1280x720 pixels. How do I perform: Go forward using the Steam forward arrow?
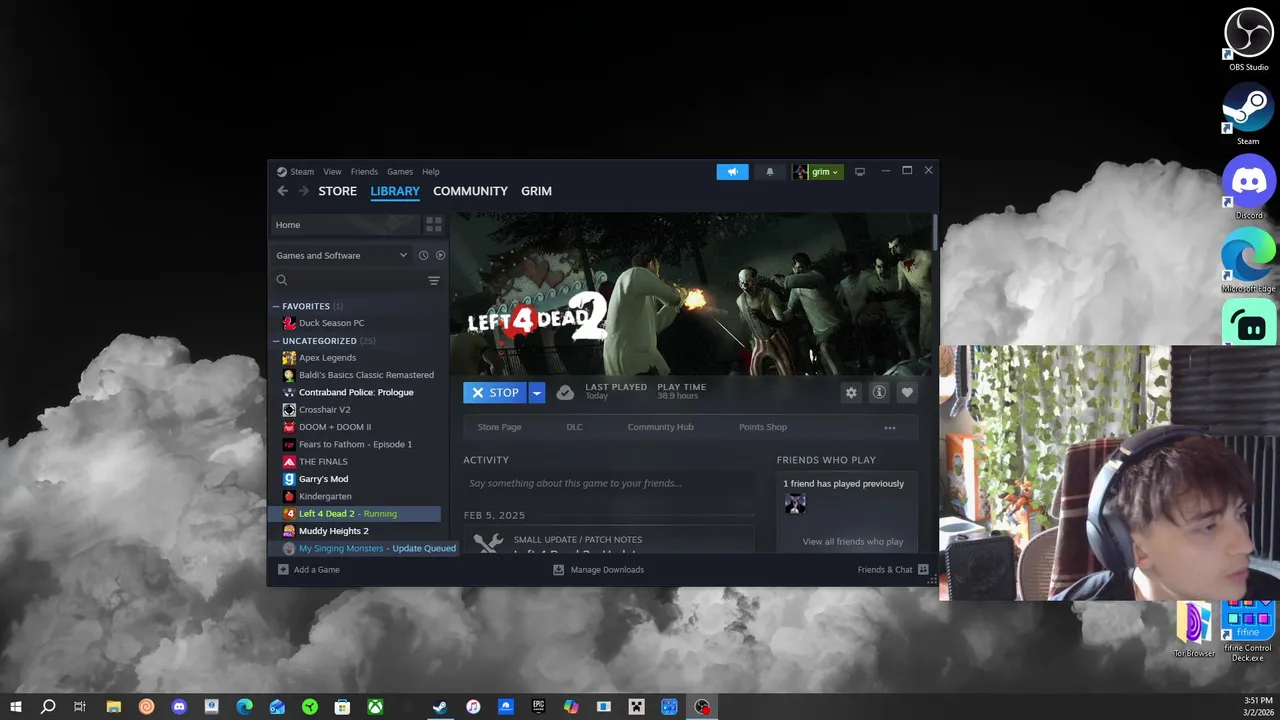[x=303, y=191]
